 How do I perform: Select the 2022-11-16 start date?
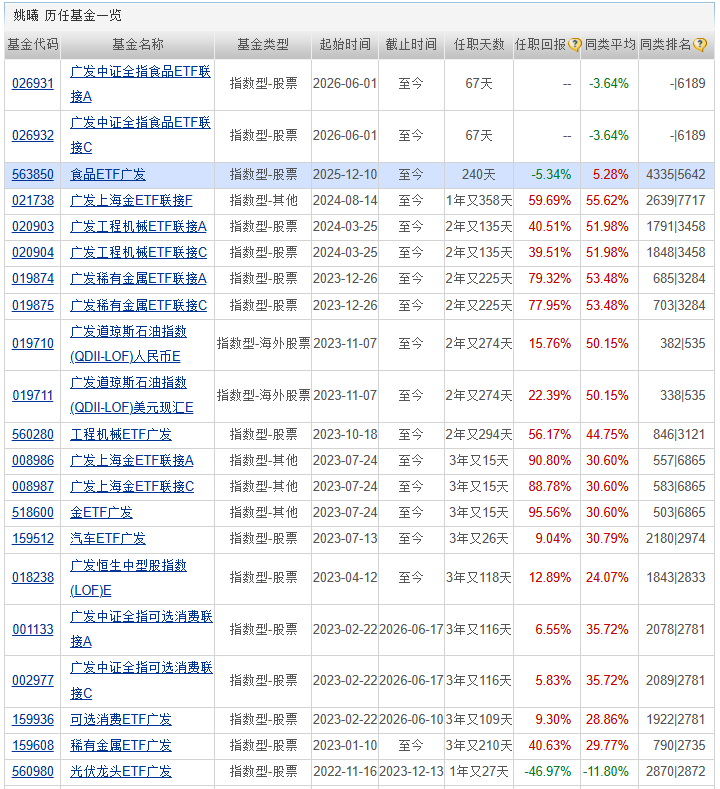[345, 772]
